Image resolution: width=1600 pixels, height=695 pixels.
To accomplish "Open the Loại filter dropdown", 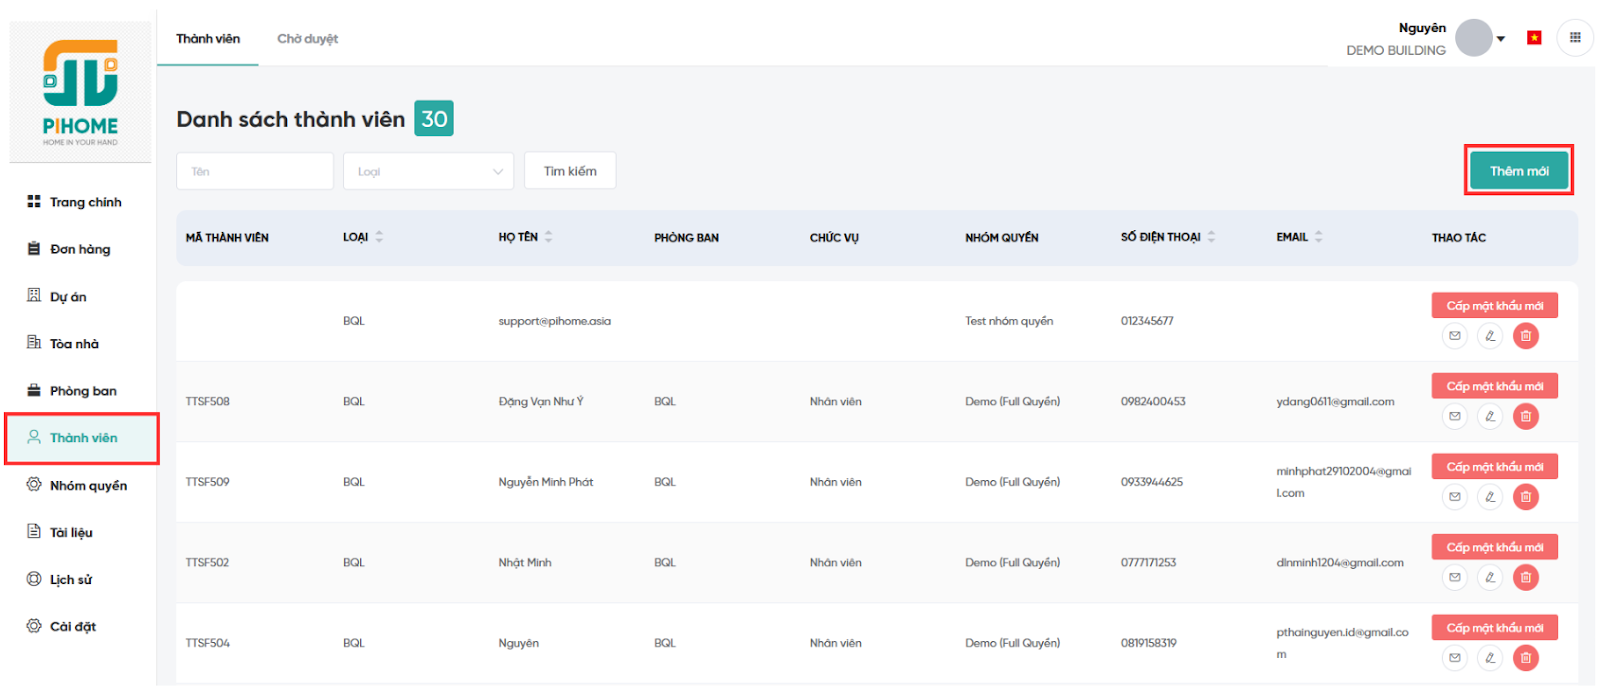I will [428, 171].
